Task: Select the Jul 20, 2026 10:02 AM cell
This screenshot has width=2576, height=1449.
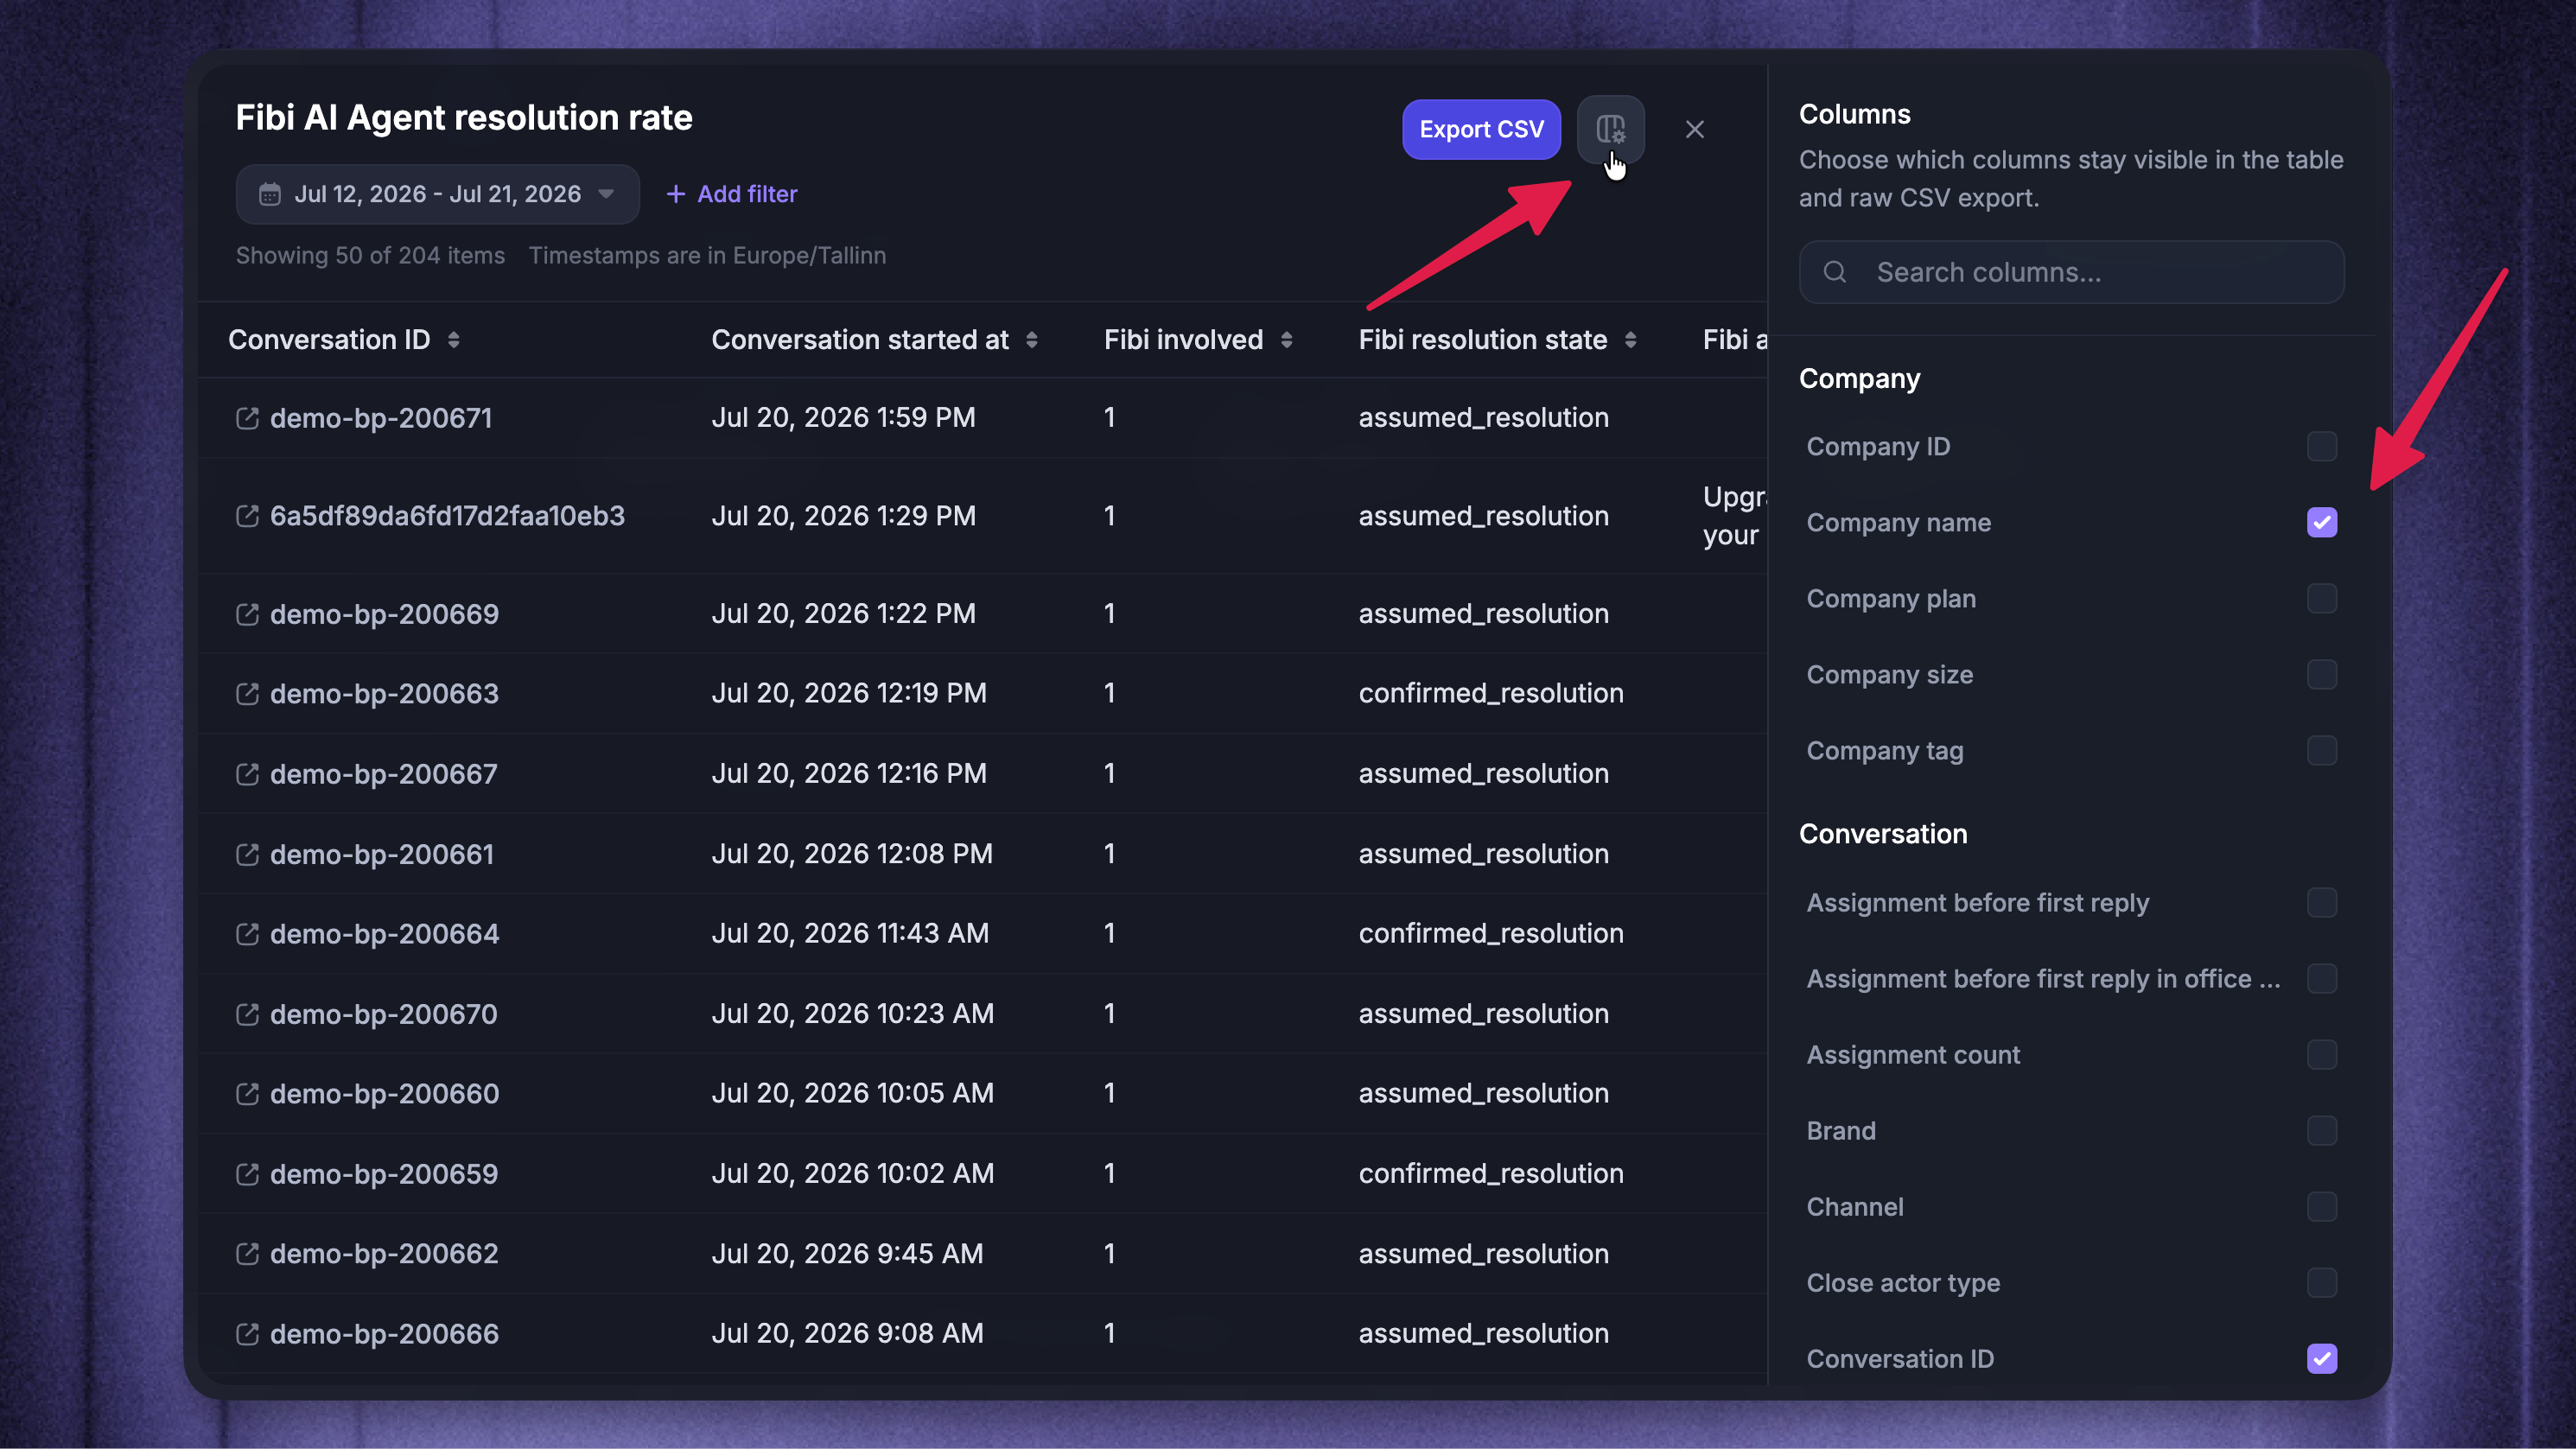Action: (x=853, y=1174)
